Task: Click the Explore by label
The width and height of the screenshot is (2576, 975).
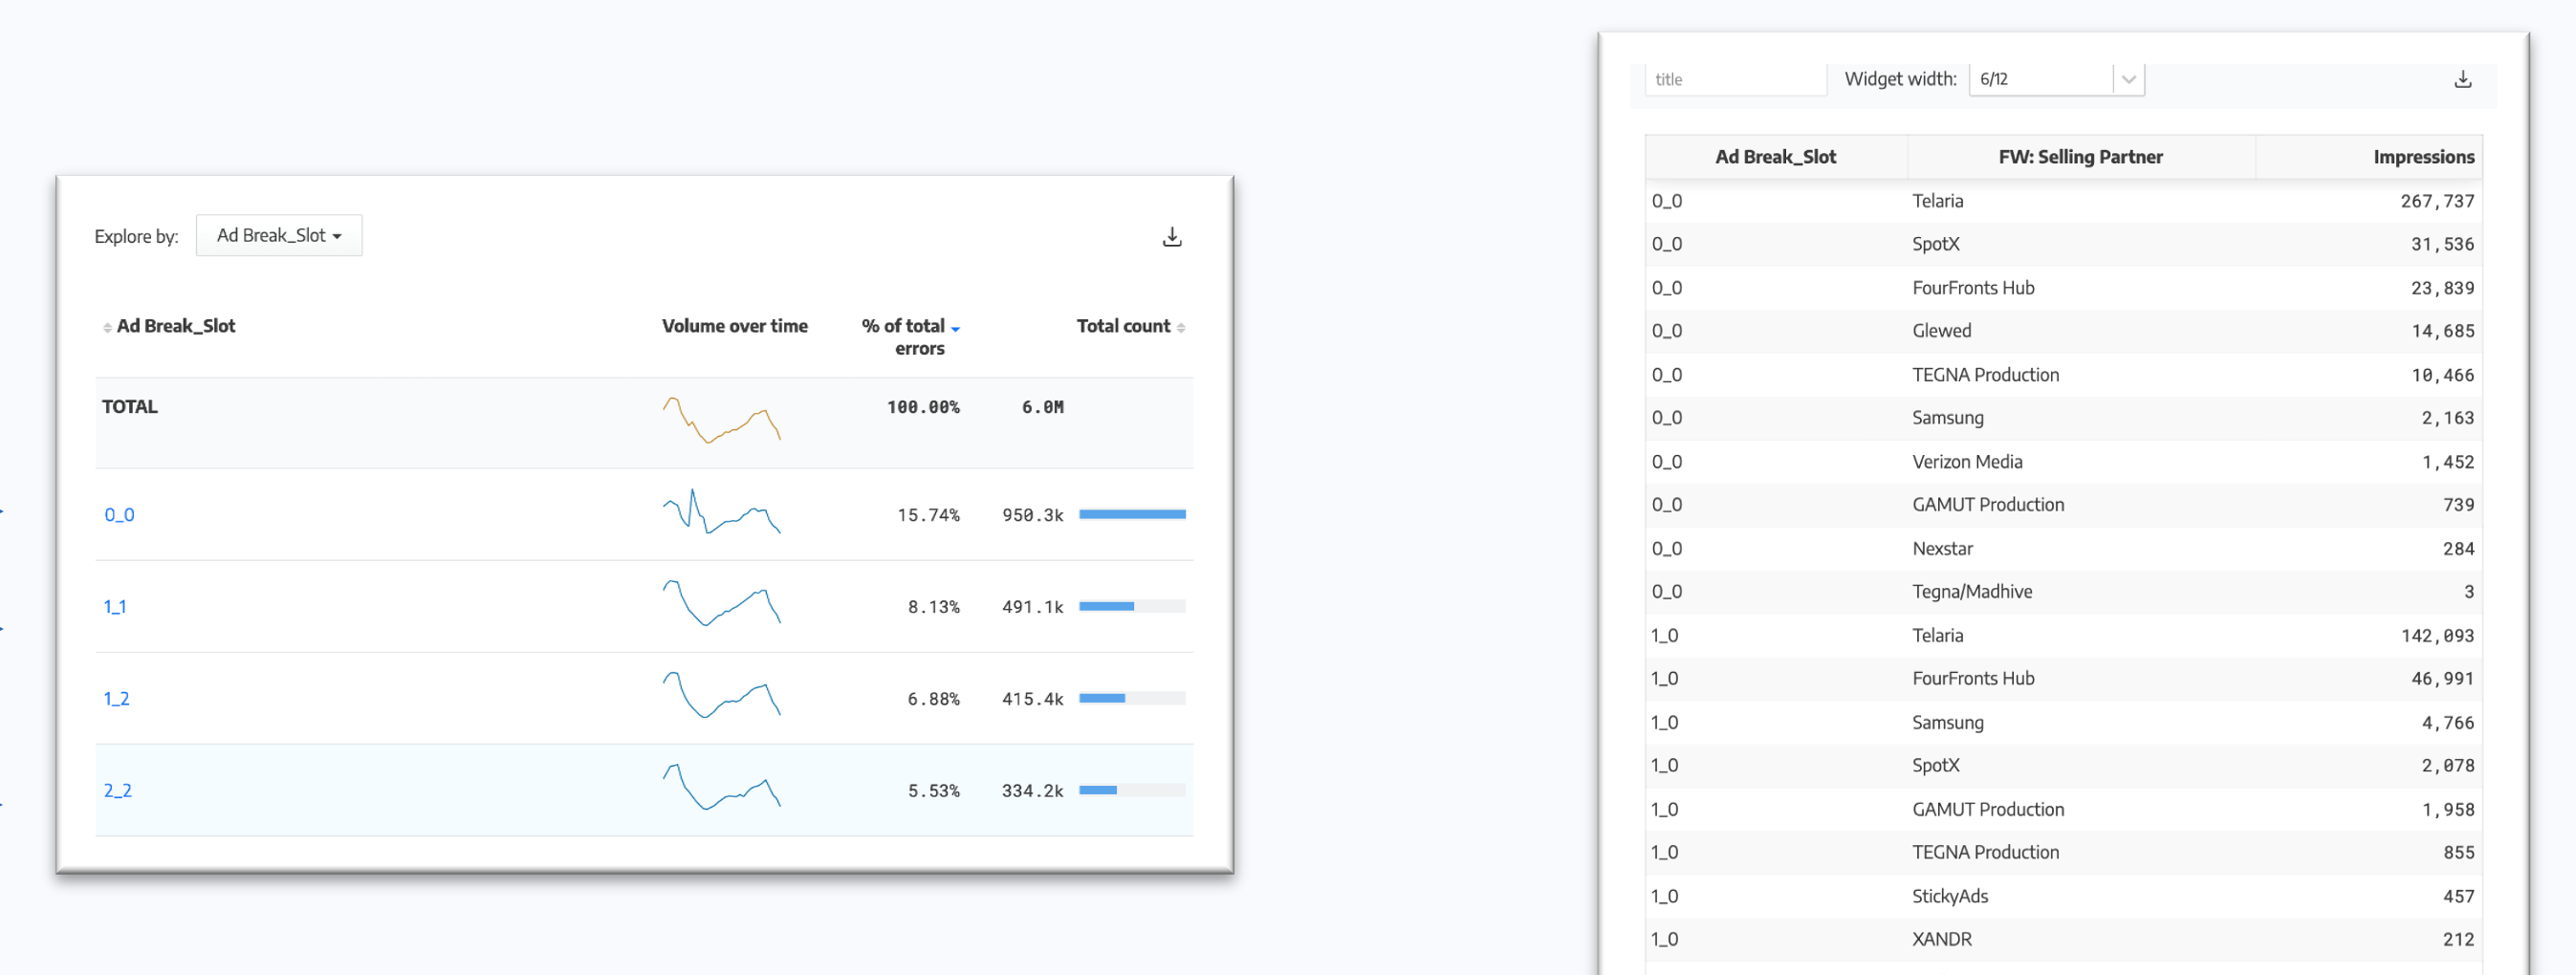Action: click(136, 237)
